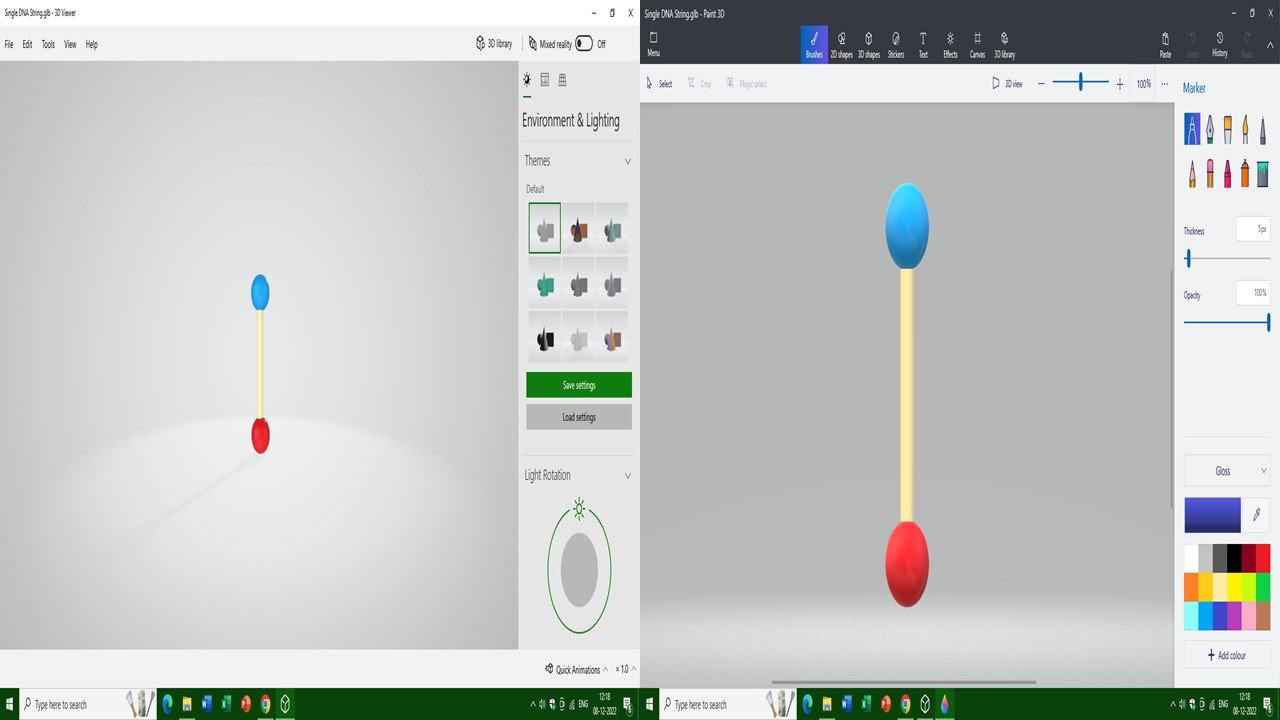
Task: Click the Add colour button
Action: (1227, 655)
